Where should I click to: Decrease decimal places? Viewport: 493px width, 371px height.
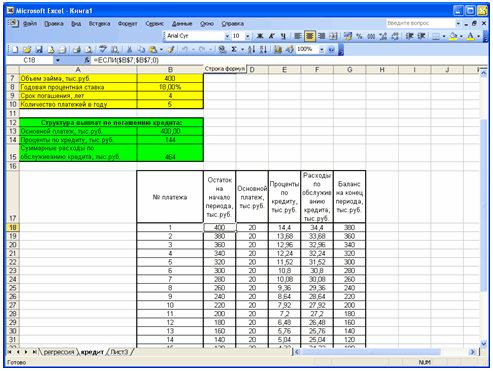[x=395, y=36]
